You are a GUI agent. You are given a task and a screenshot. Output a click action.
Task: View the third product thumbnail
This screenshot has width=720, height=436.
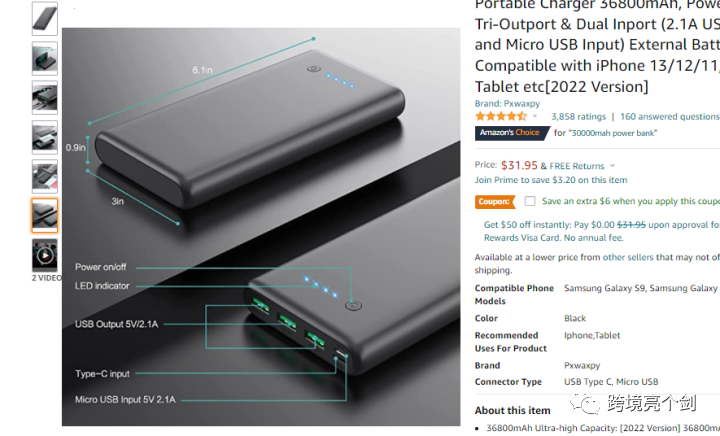[x=45, y=97]
